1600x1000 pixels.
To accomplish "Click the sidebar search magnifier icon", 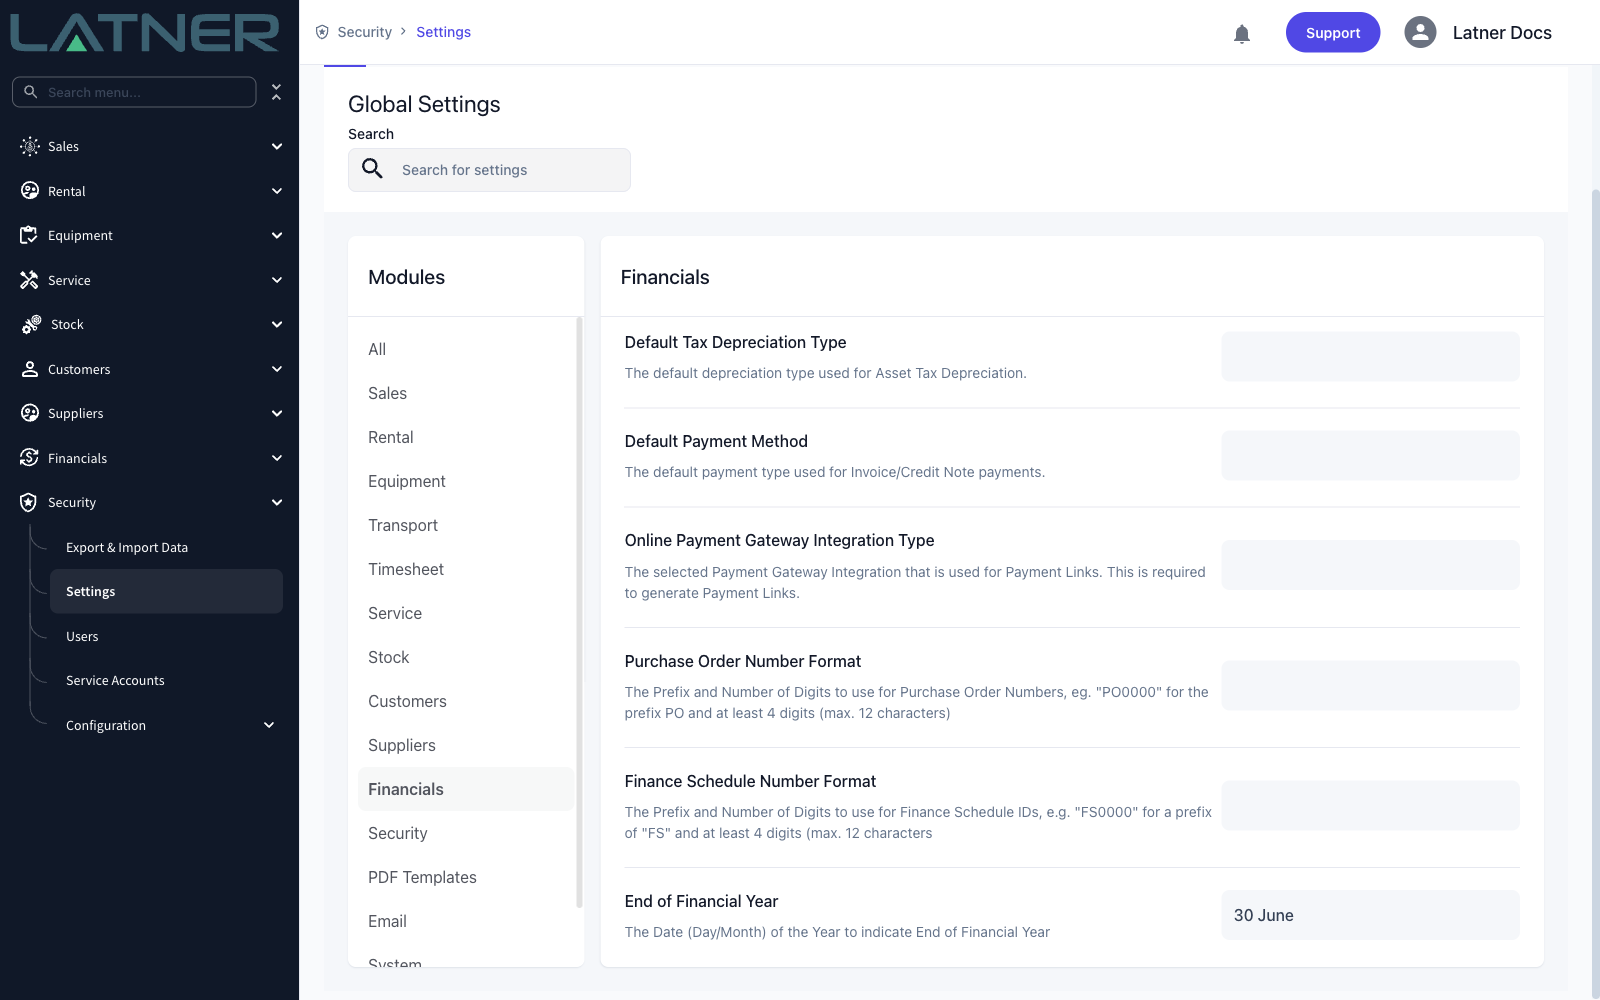I will (x=30, y=92).
